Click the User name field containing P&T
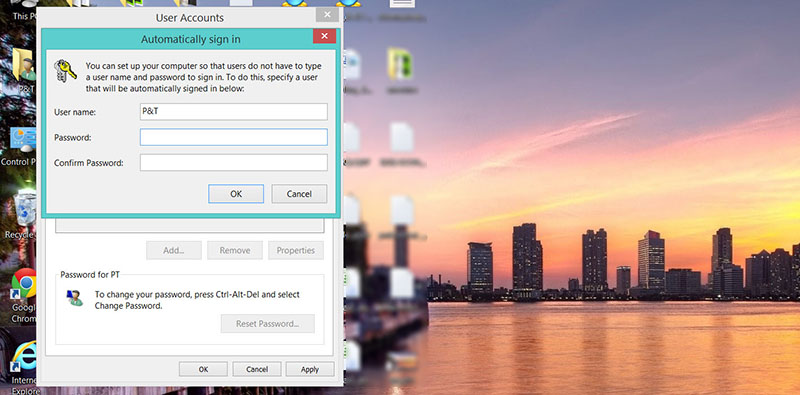The image size is (800, 395). (x=234, y=112)
